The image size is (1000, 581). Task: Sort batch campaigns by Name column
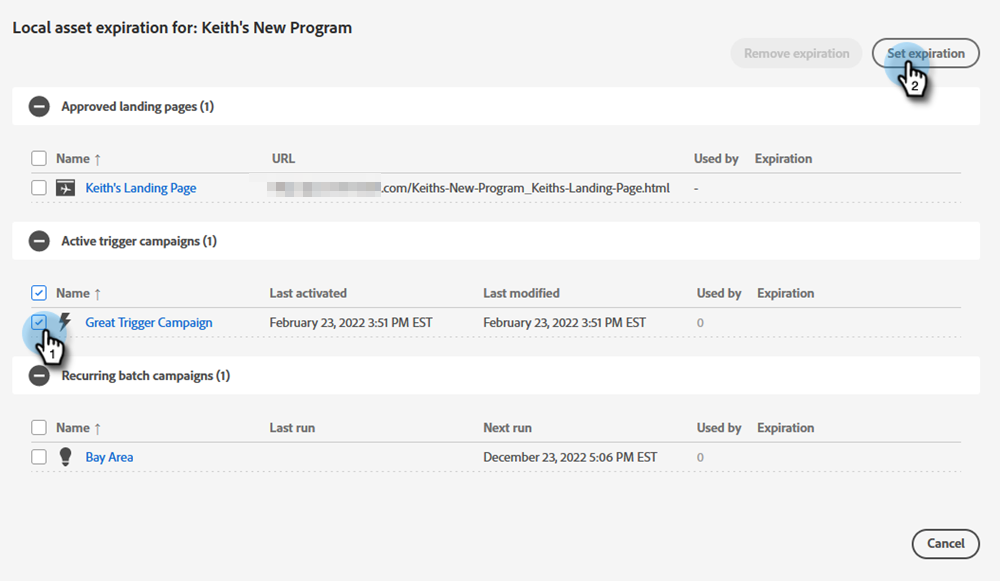click(78, 428)
